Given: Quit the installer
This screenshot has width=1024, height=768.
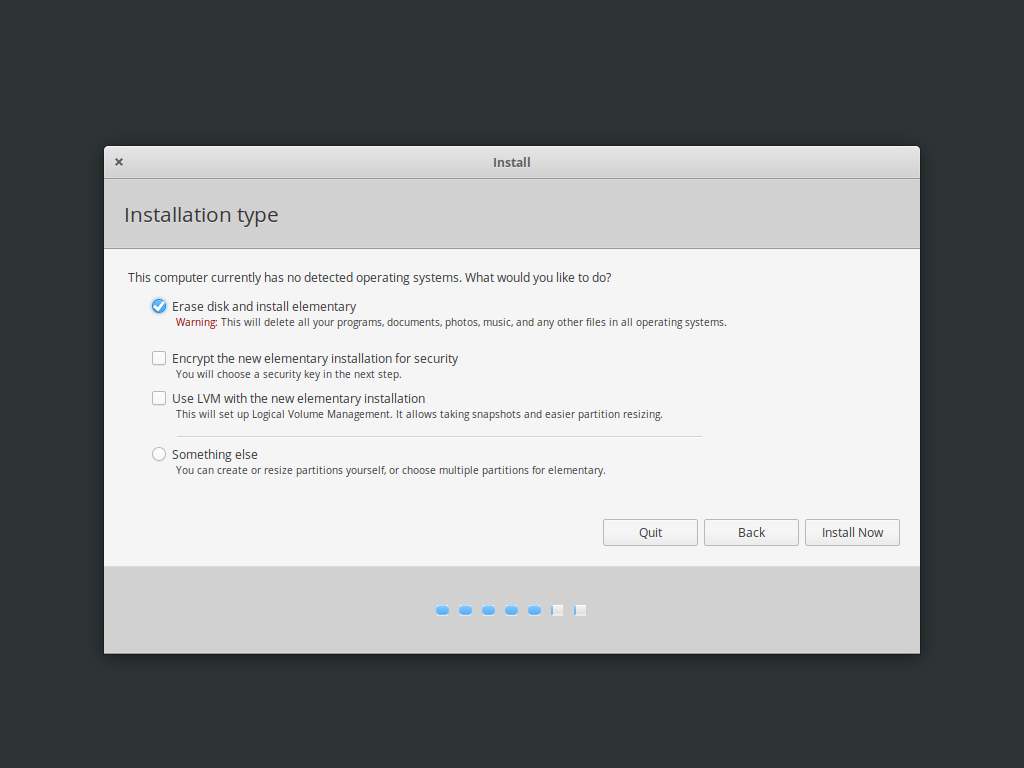Looking at the screenshot, I should [x=650, y=532].
